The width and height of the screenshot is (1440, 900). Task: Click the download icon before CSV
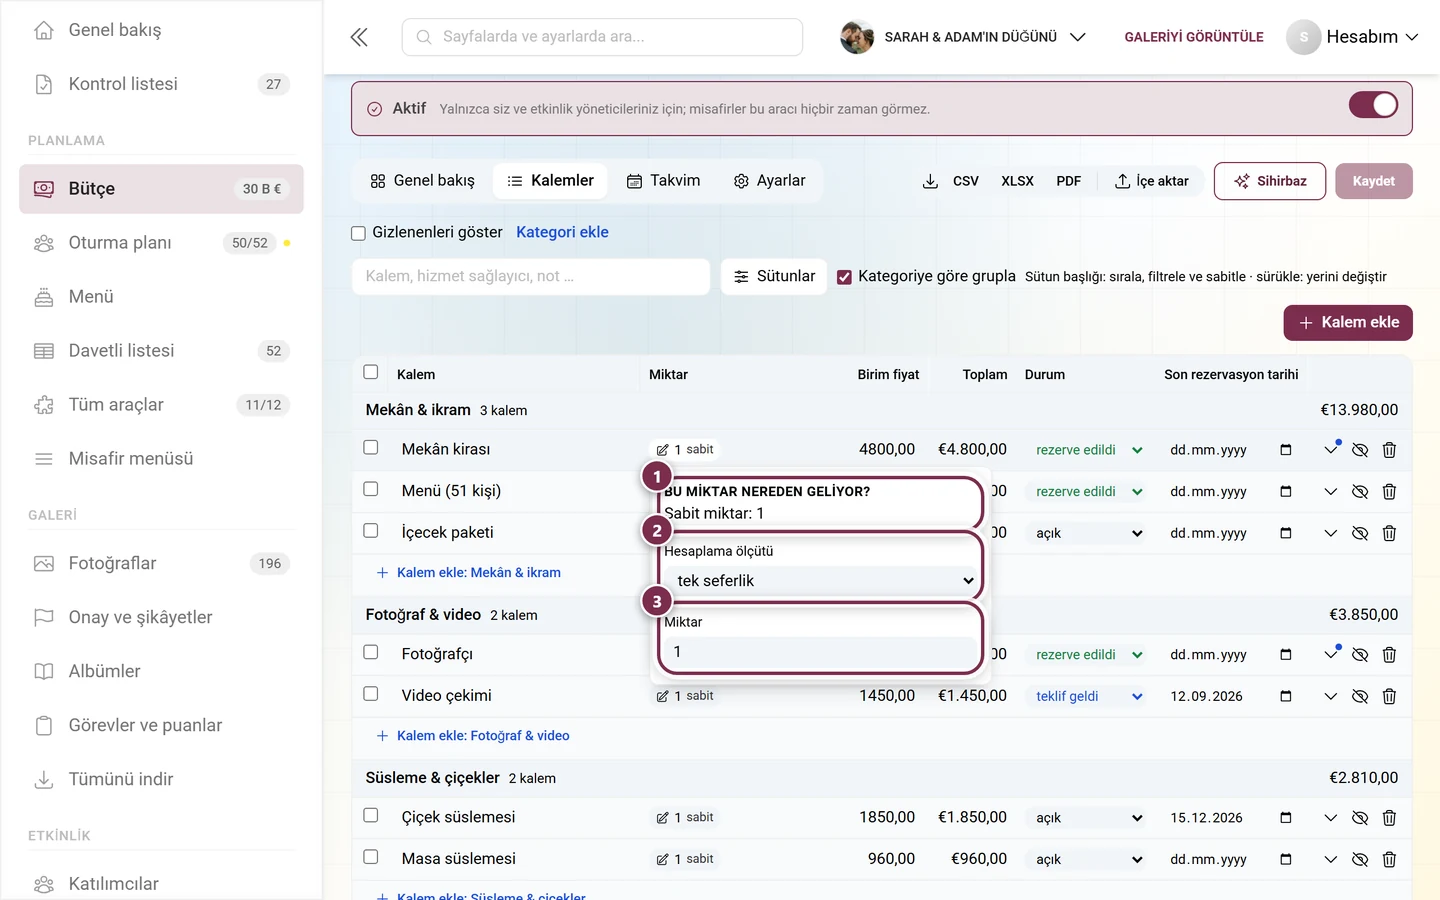[930, 181]
